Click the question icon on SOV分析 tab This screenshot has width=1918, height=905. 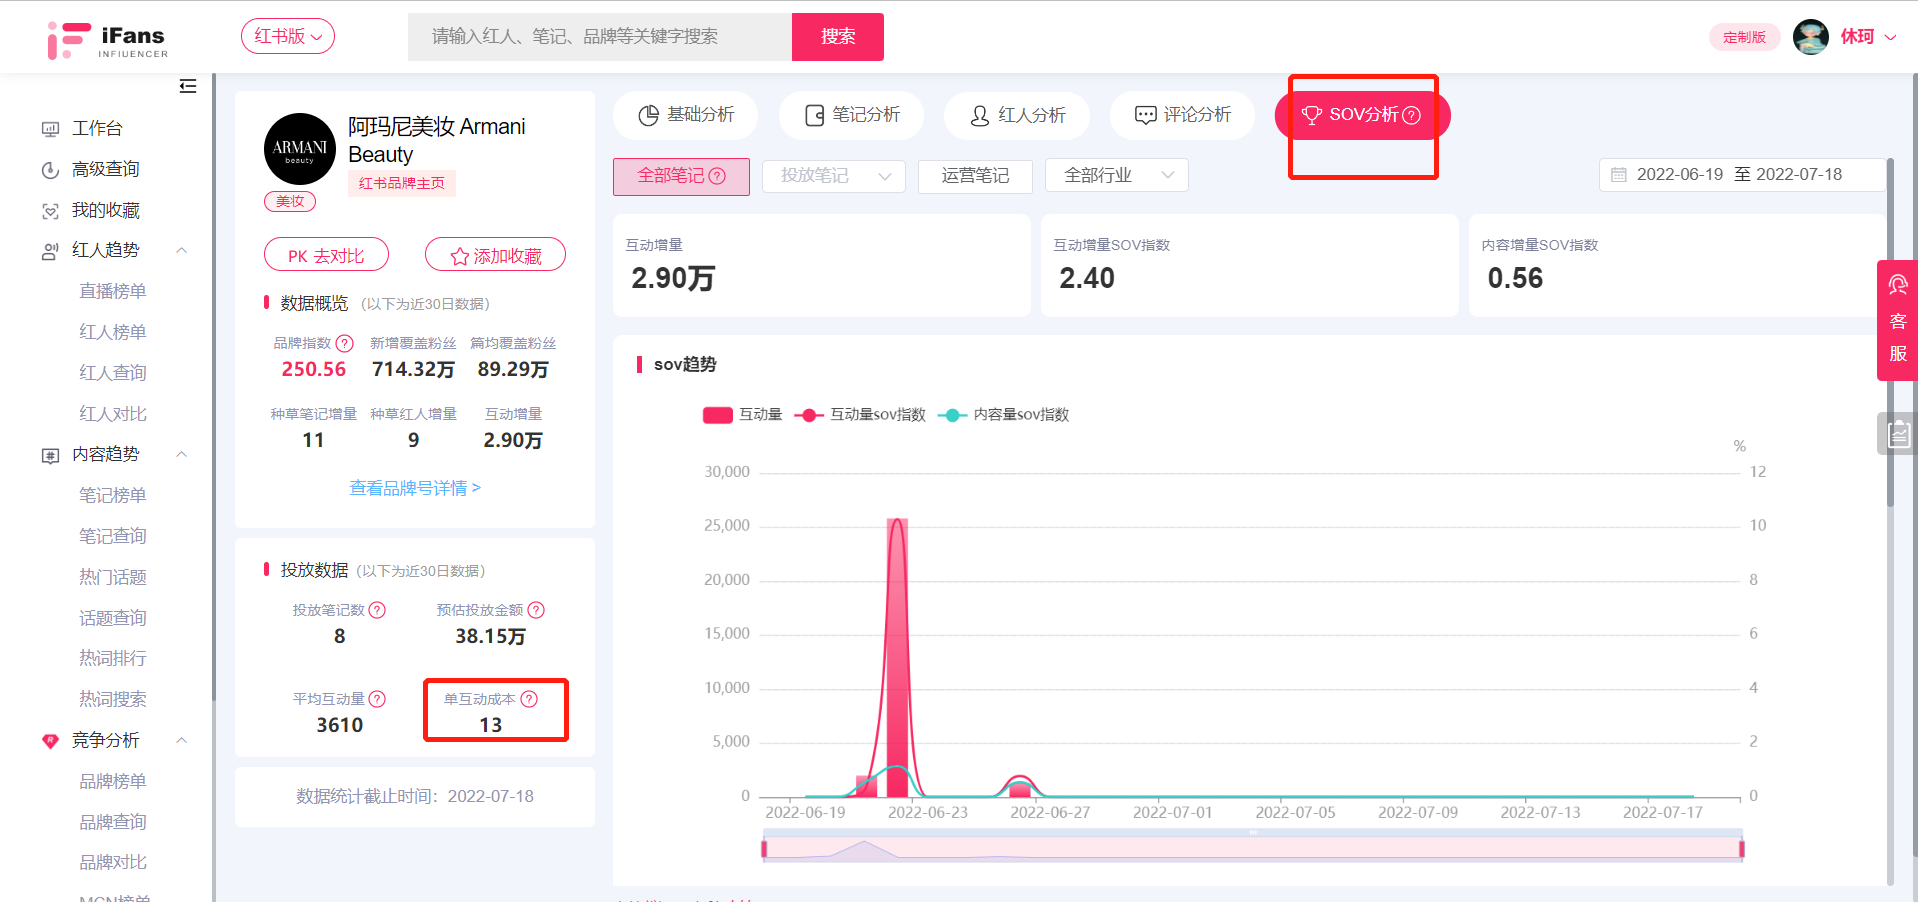click(x=1411, y=115)
